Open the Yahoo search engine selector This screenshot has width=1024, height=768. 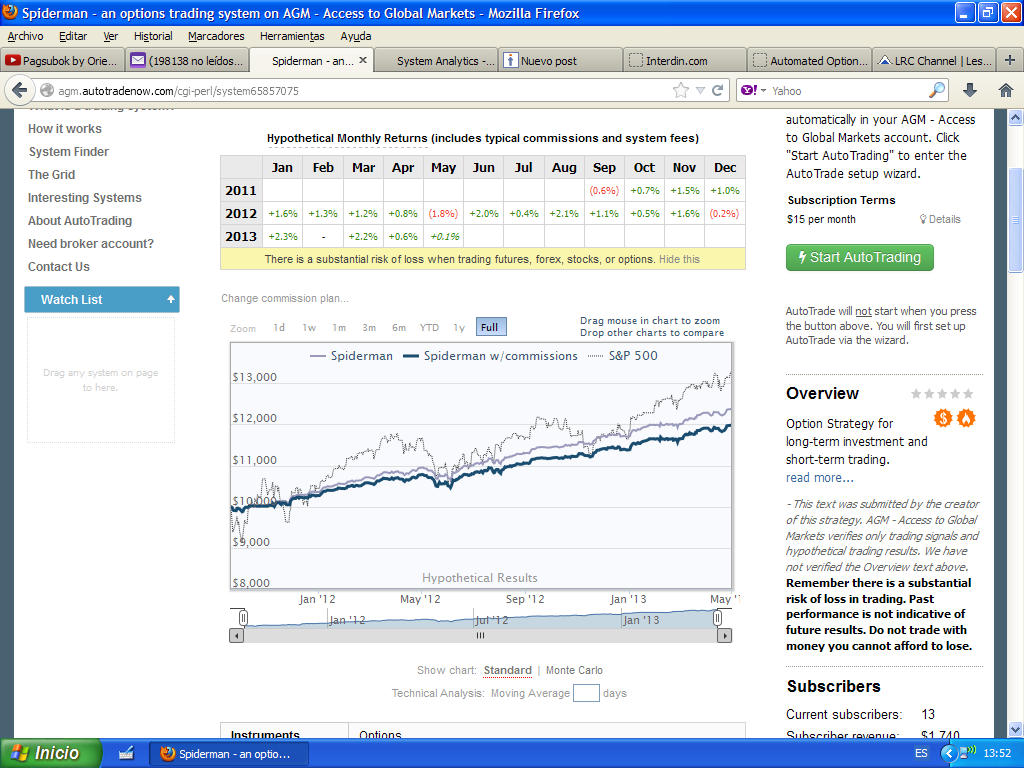click(754, 90)
